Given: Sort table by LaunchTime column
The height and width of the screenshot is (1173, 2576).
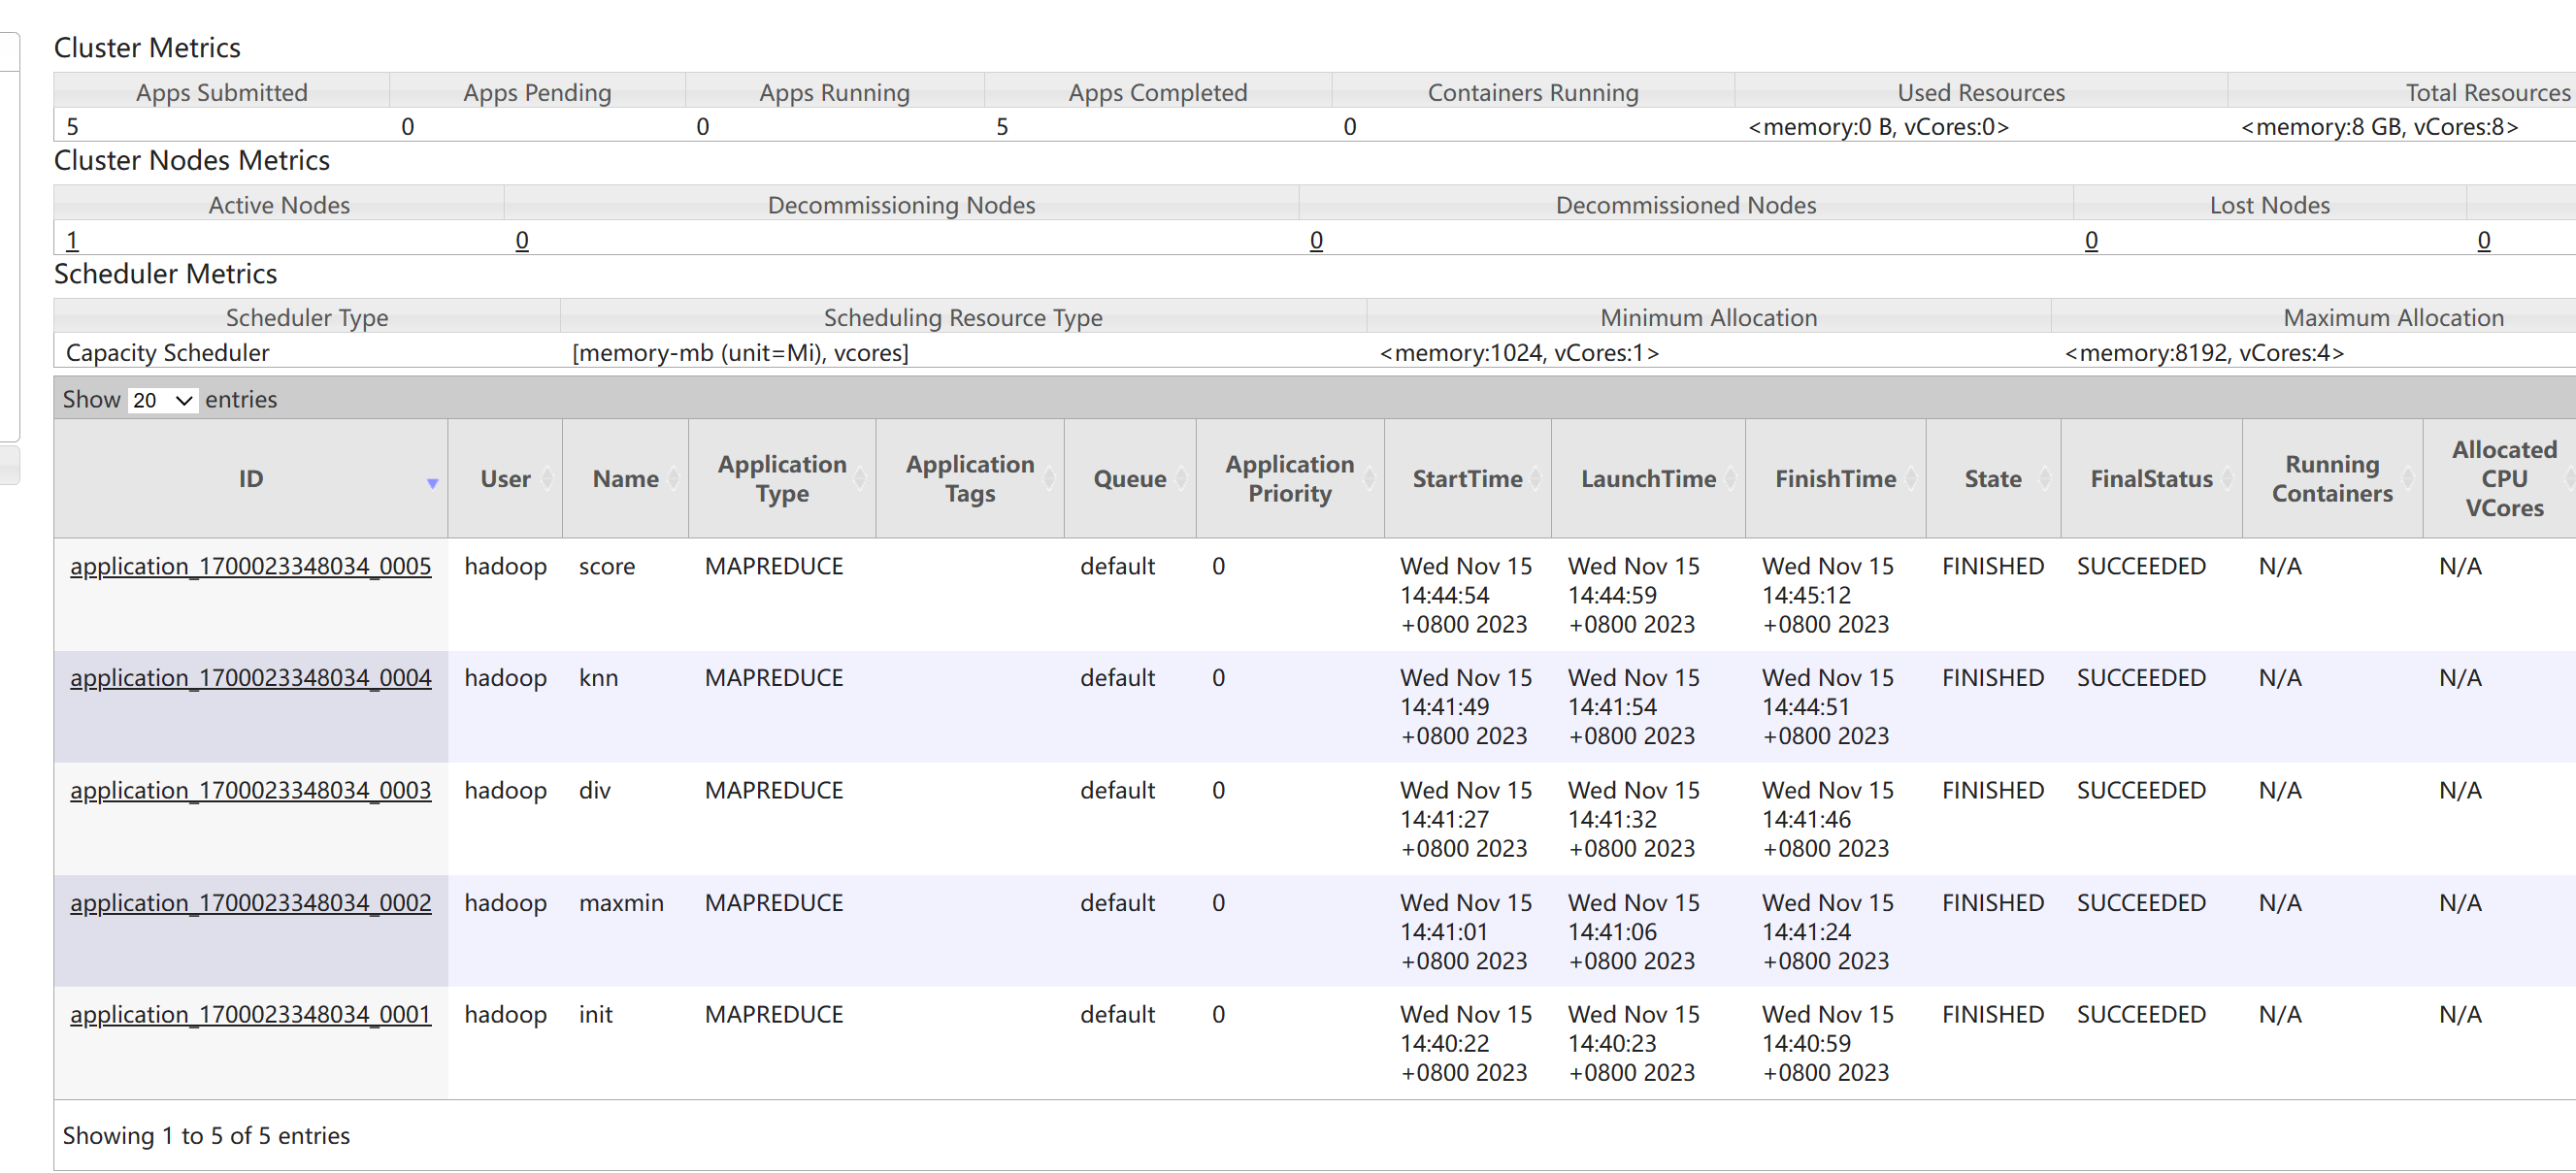Looking at the screenshot, I should point(1648,479).
